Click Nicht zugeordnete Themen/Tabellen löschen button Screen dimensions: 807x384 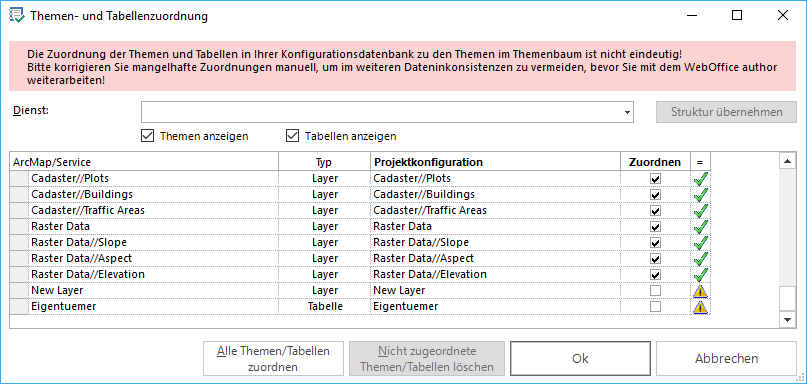[x=427, y=359]
